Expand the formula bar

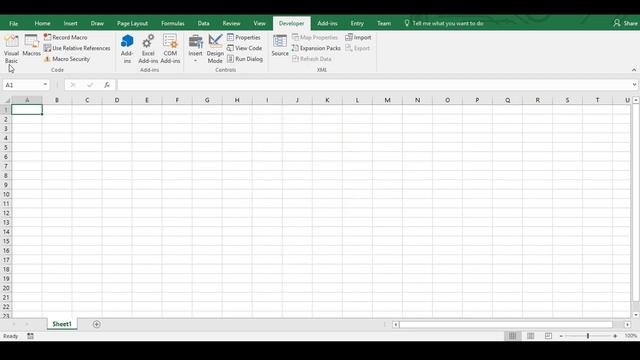pyautogui.click(x=634, y=85)
